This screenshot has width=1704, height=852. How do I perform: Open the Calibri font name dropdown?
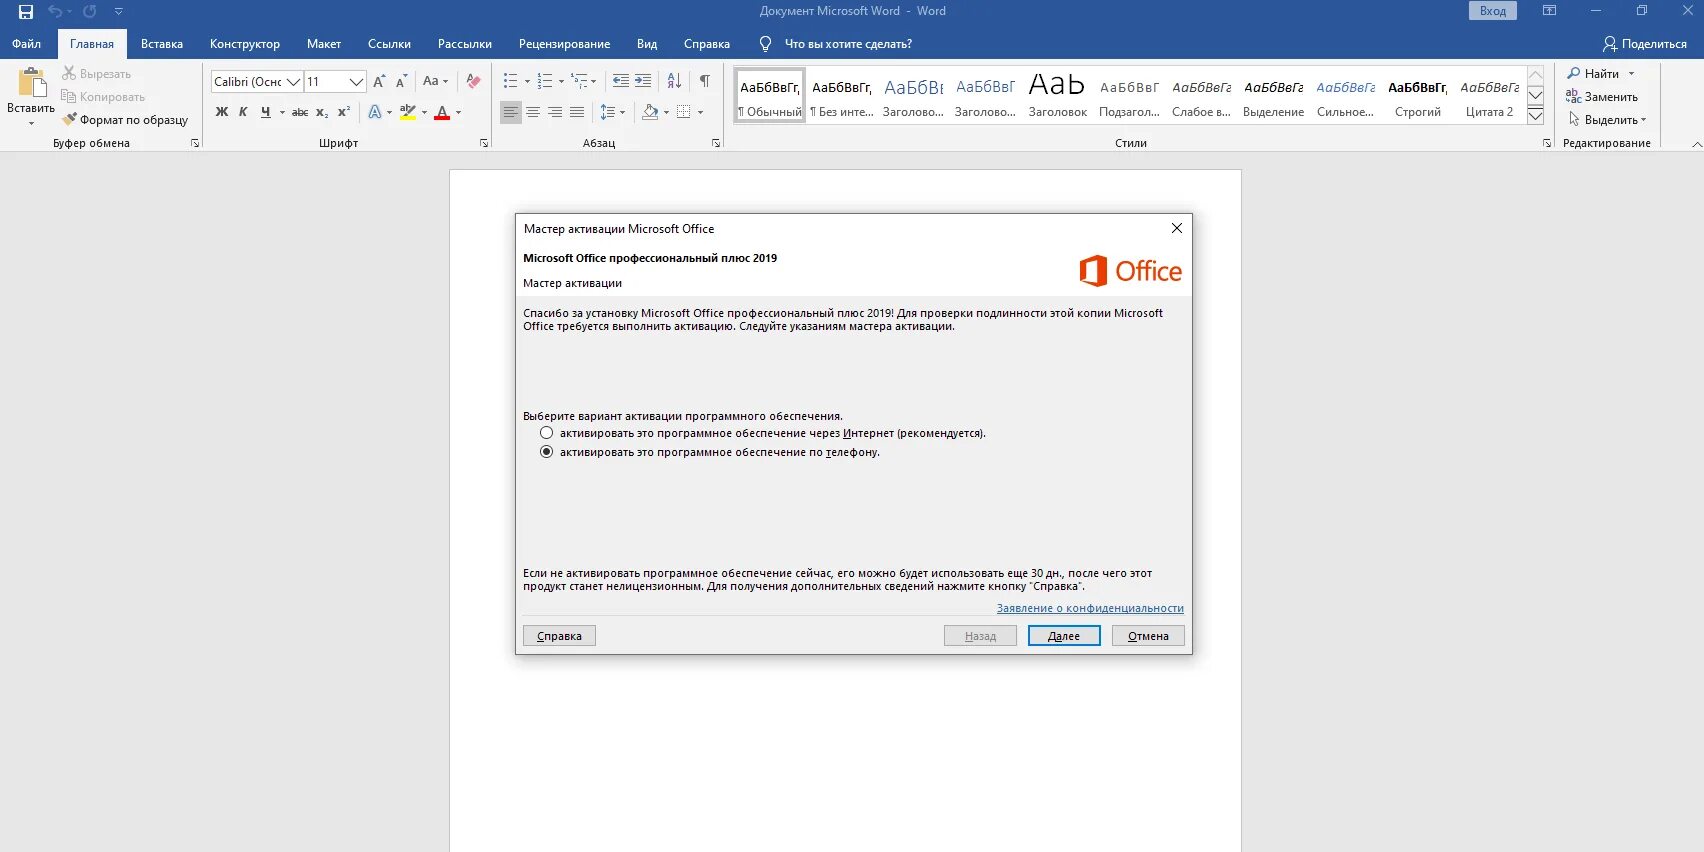(x=293, y=82)
